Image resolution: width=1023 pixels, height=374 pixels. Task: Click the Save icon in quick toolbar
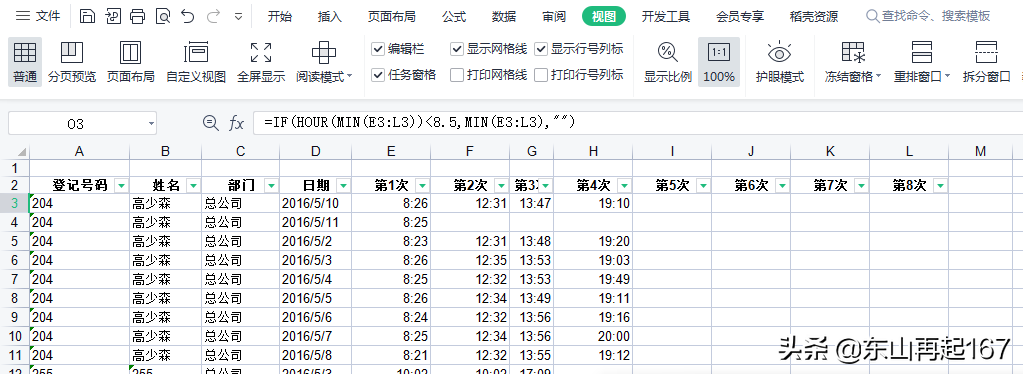click(87, 17)
